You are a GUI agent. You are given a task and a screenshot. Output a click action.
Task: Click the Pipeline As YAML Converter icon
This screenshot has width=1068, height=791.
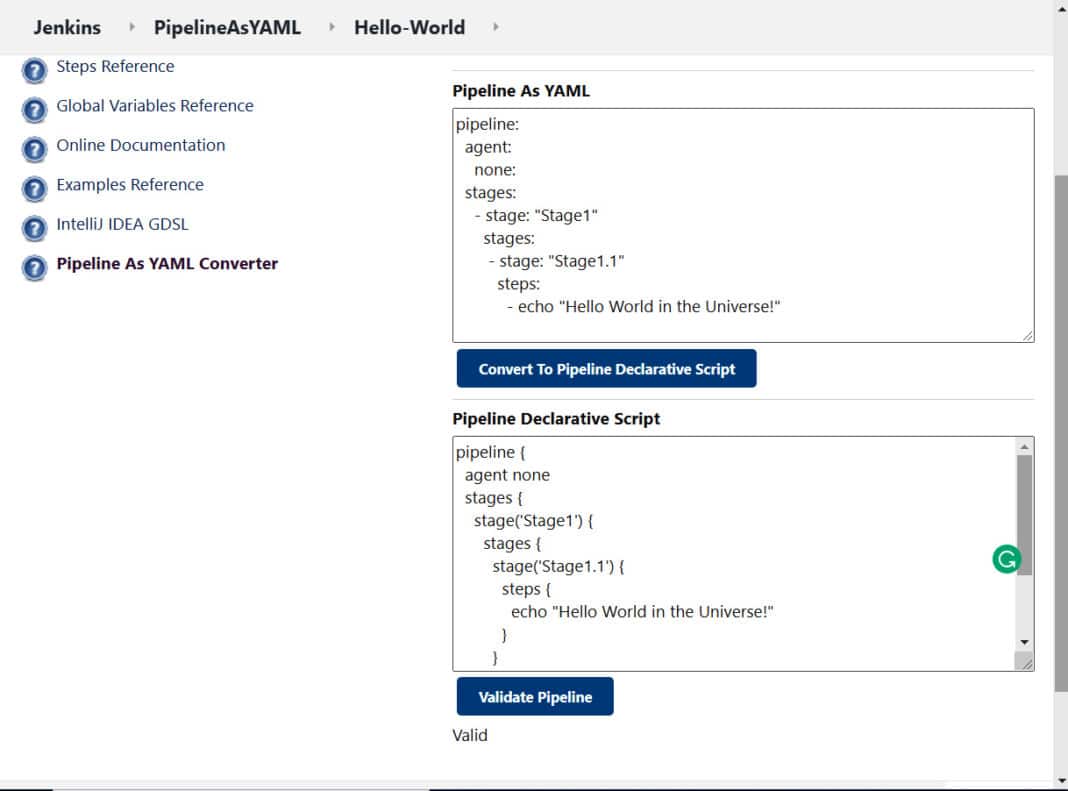[35, 268]
